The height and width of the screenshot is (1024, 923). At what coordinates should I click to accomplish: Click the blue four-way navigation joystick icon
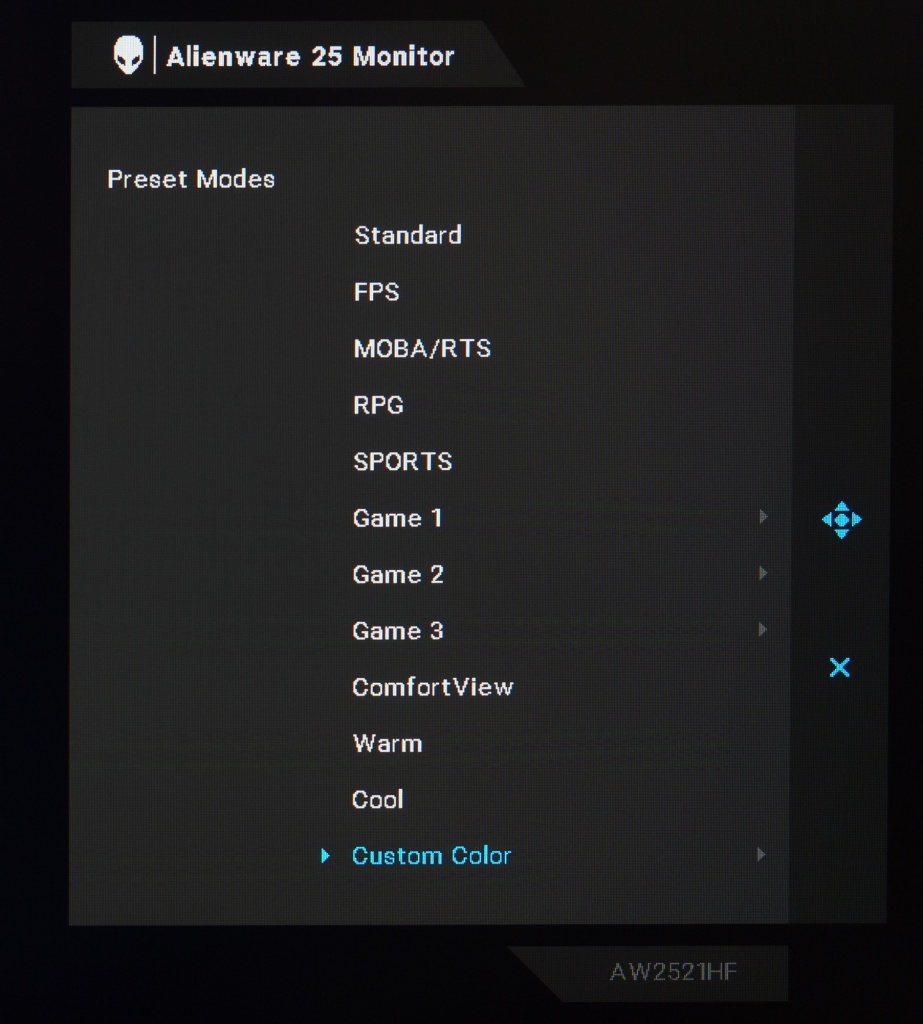coord(841,520)
